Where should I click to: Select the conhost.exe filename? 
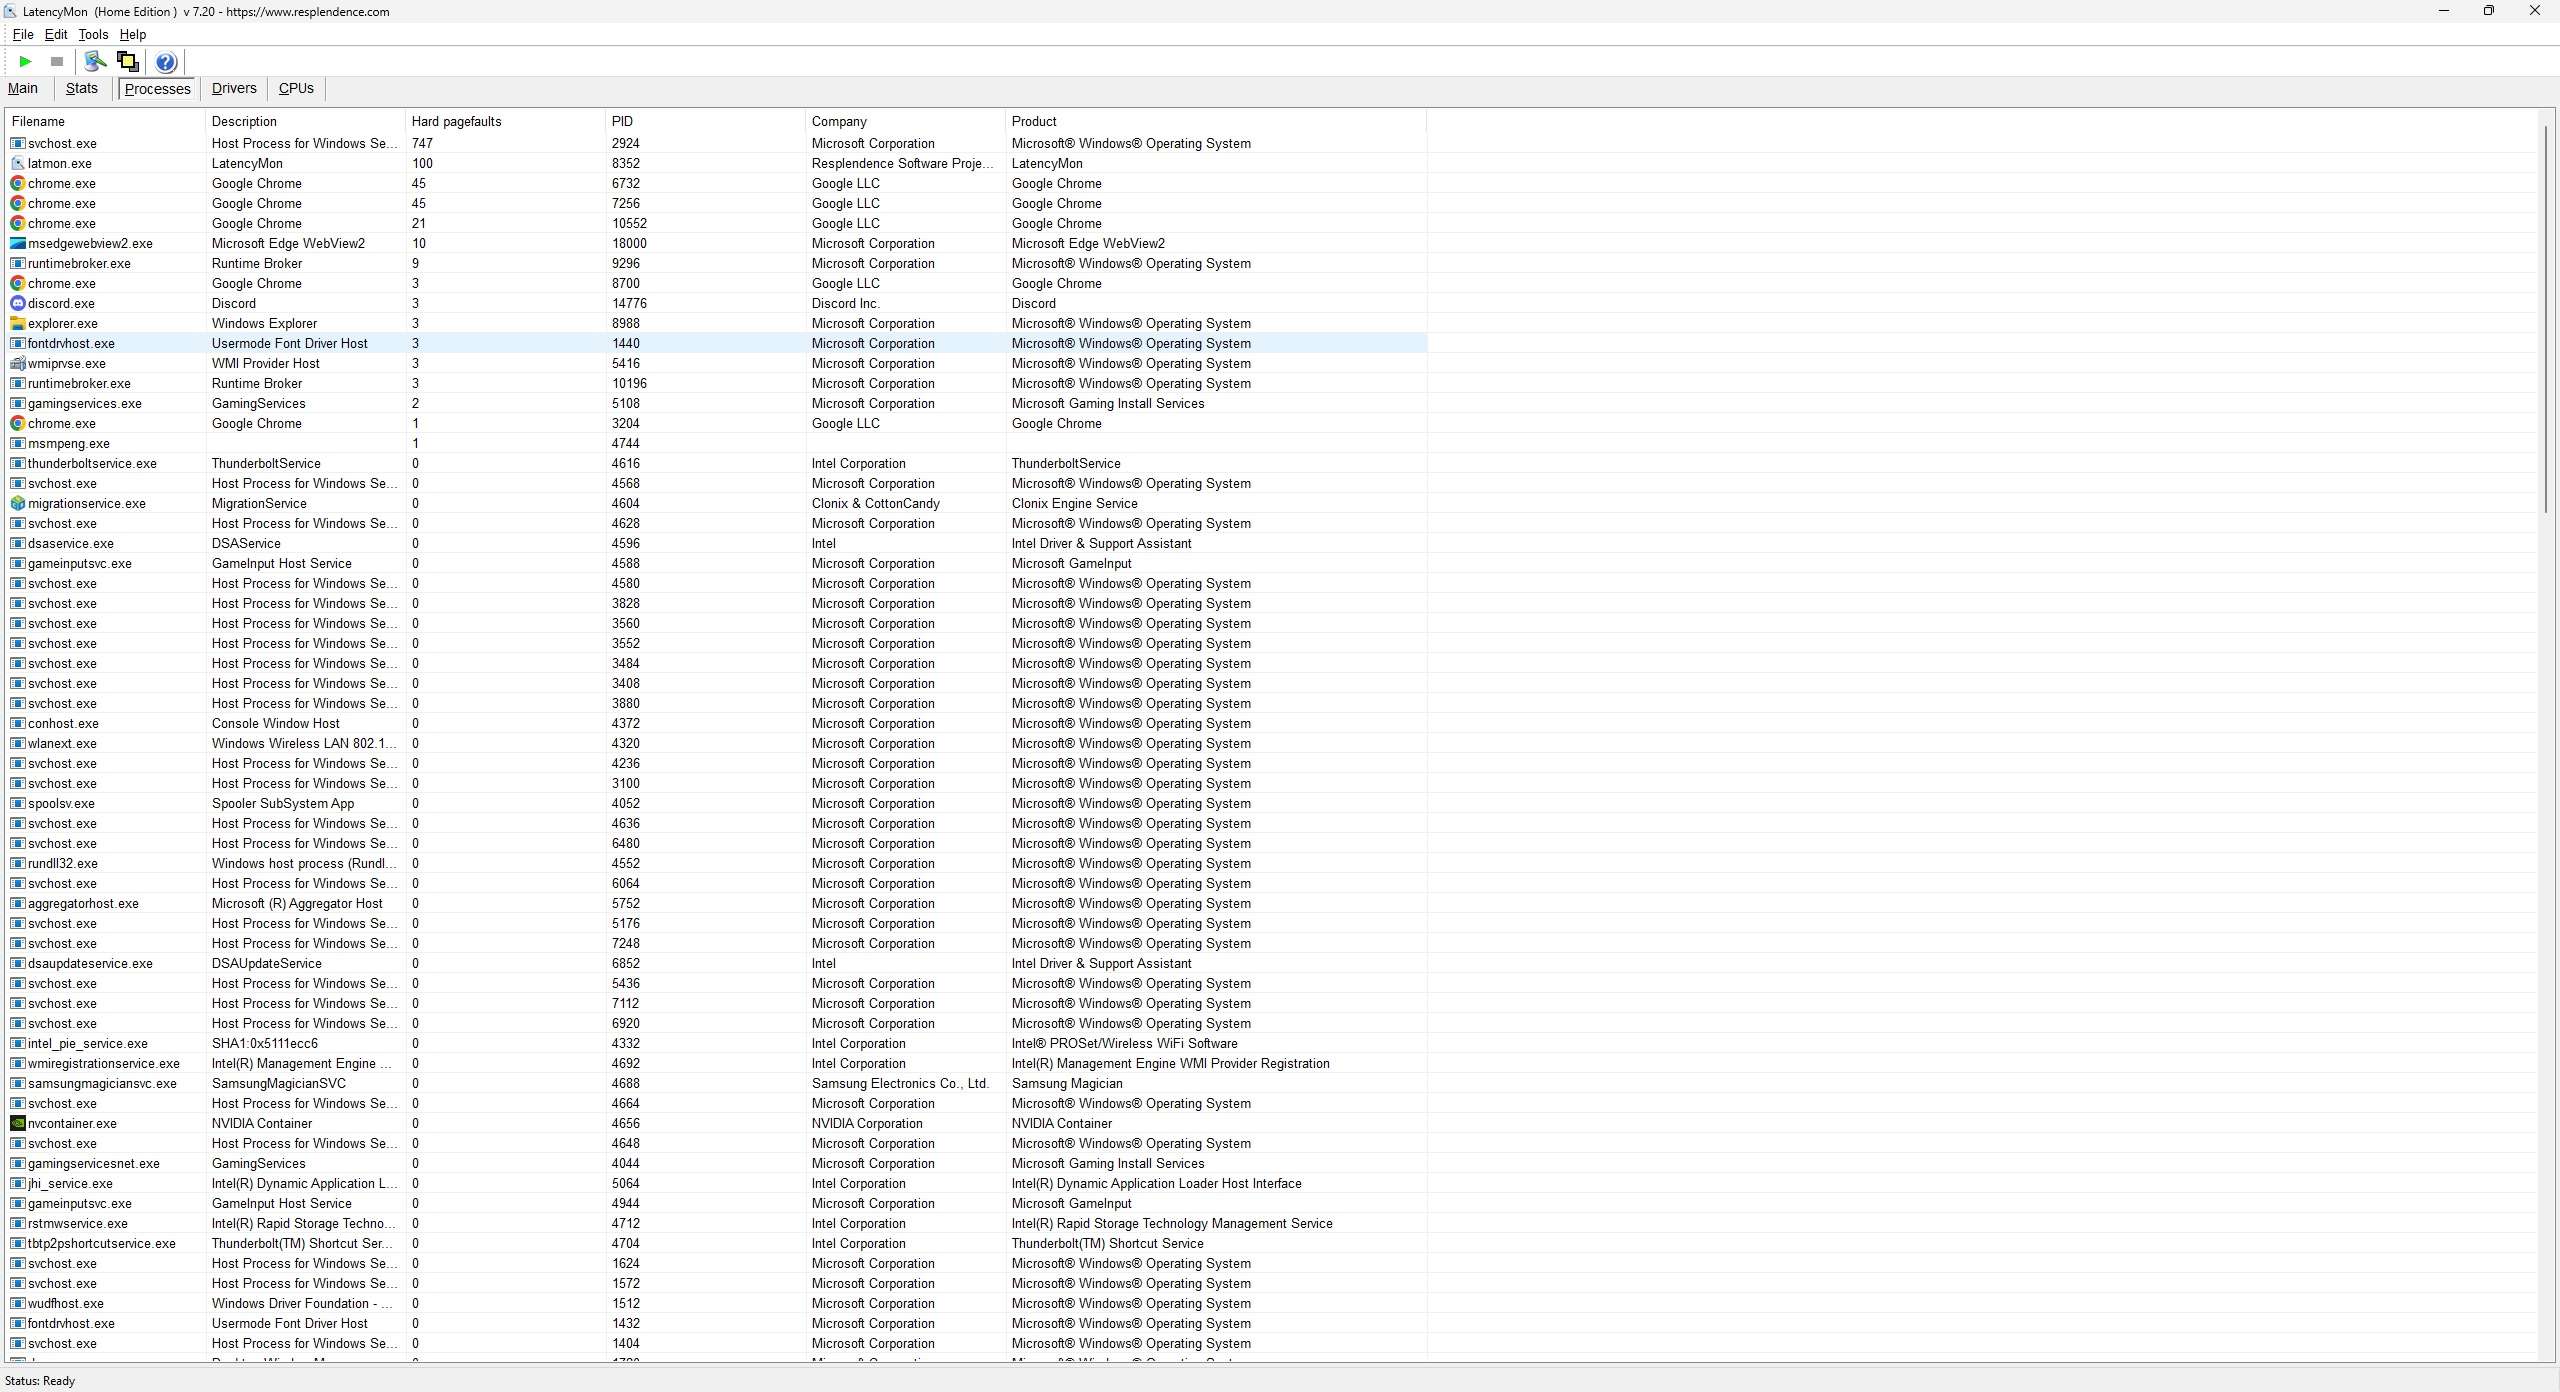63,723
